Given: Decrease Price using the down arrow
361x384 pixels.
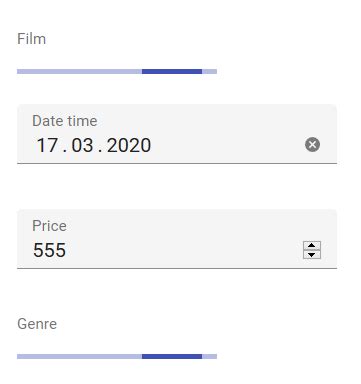Looking at the screenshot, I should [312, 255].
